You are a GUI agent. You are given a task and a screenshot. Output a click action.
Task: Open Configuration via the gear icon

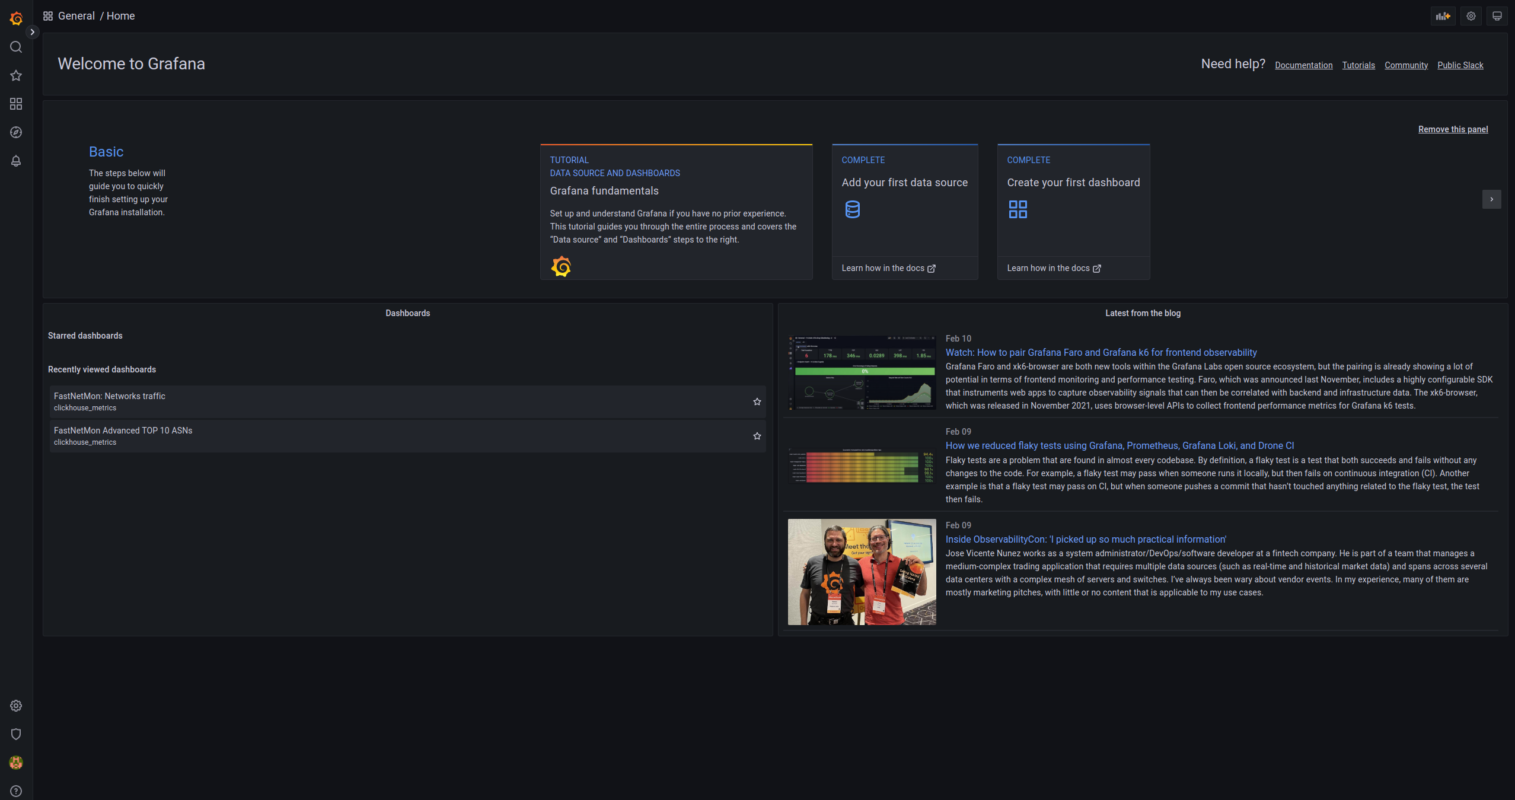(x=15, y=705)
